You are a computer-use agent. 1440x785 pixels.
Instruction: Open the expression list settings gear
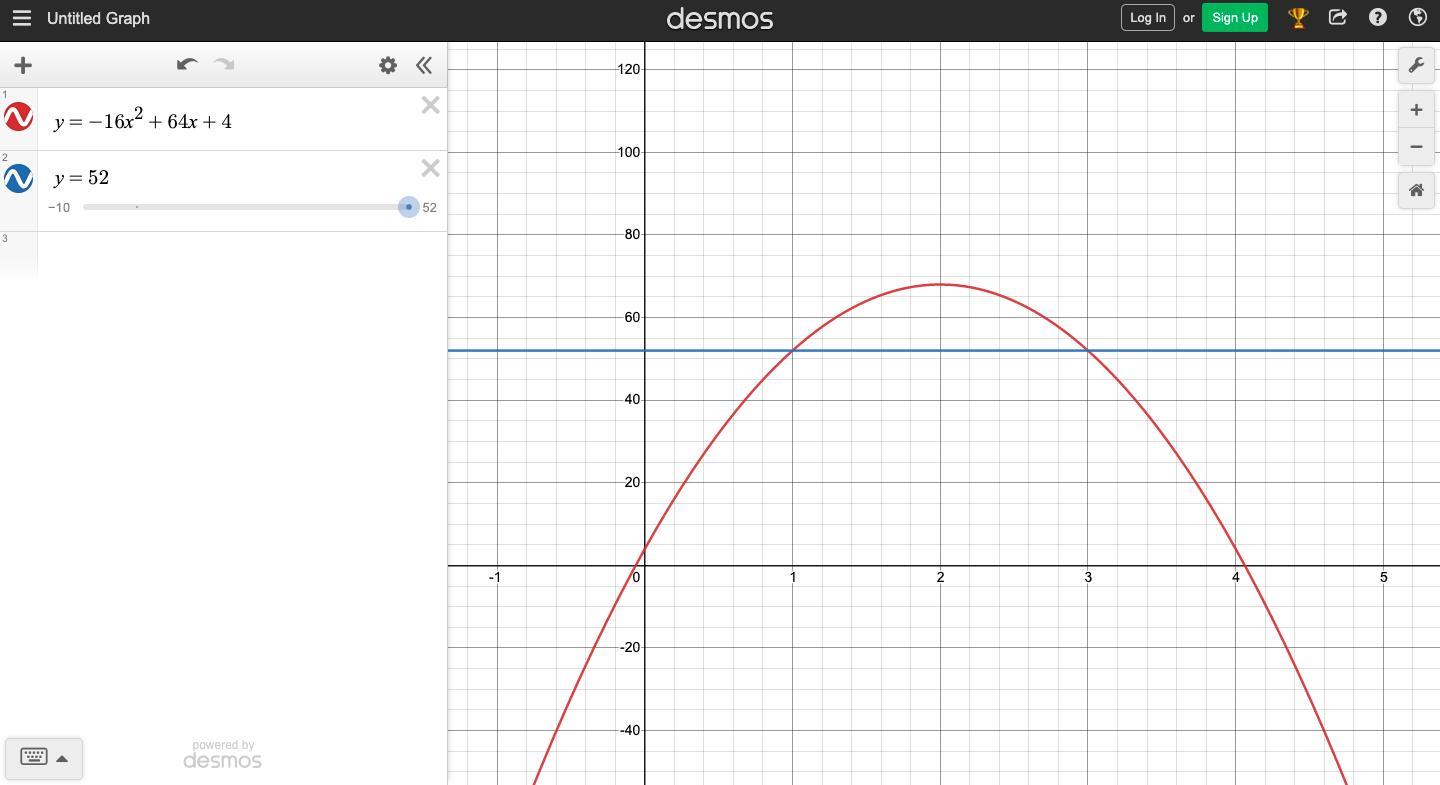[x=388, y=66]
